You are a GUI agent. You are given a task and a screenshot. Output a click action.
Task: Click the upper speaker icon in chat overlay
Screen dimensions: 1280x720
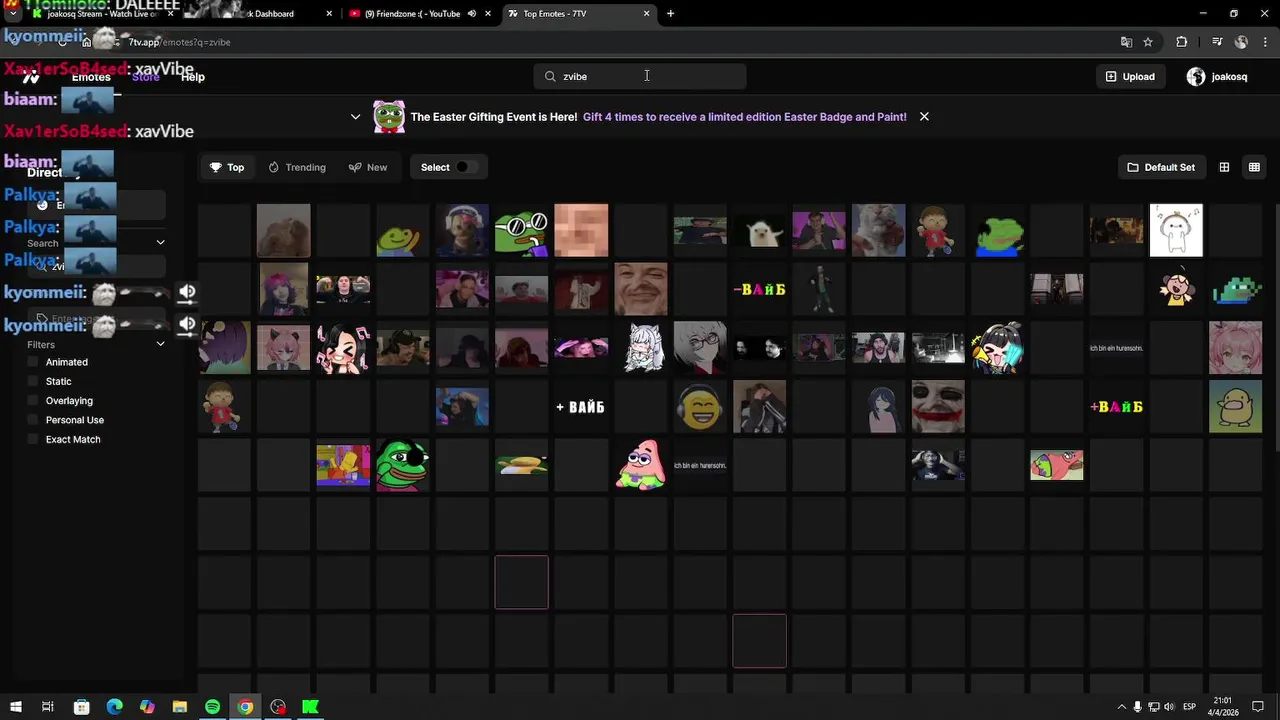point(187,292)
